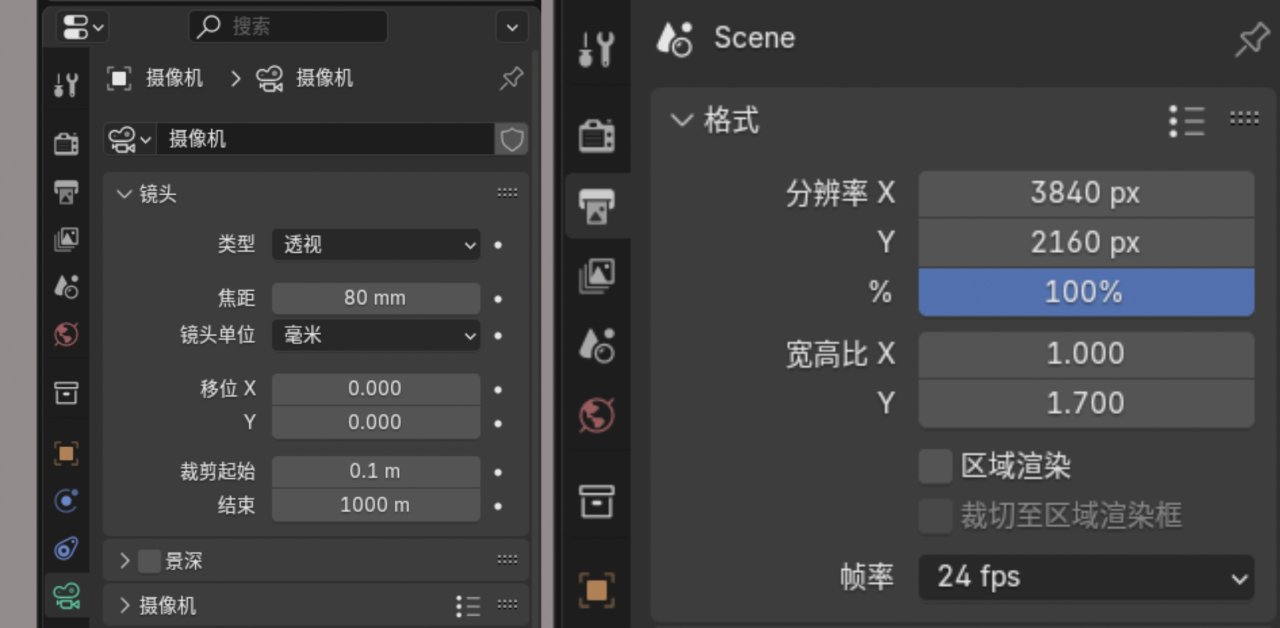Click the 100% resolution scale slider

(1085, 292)
